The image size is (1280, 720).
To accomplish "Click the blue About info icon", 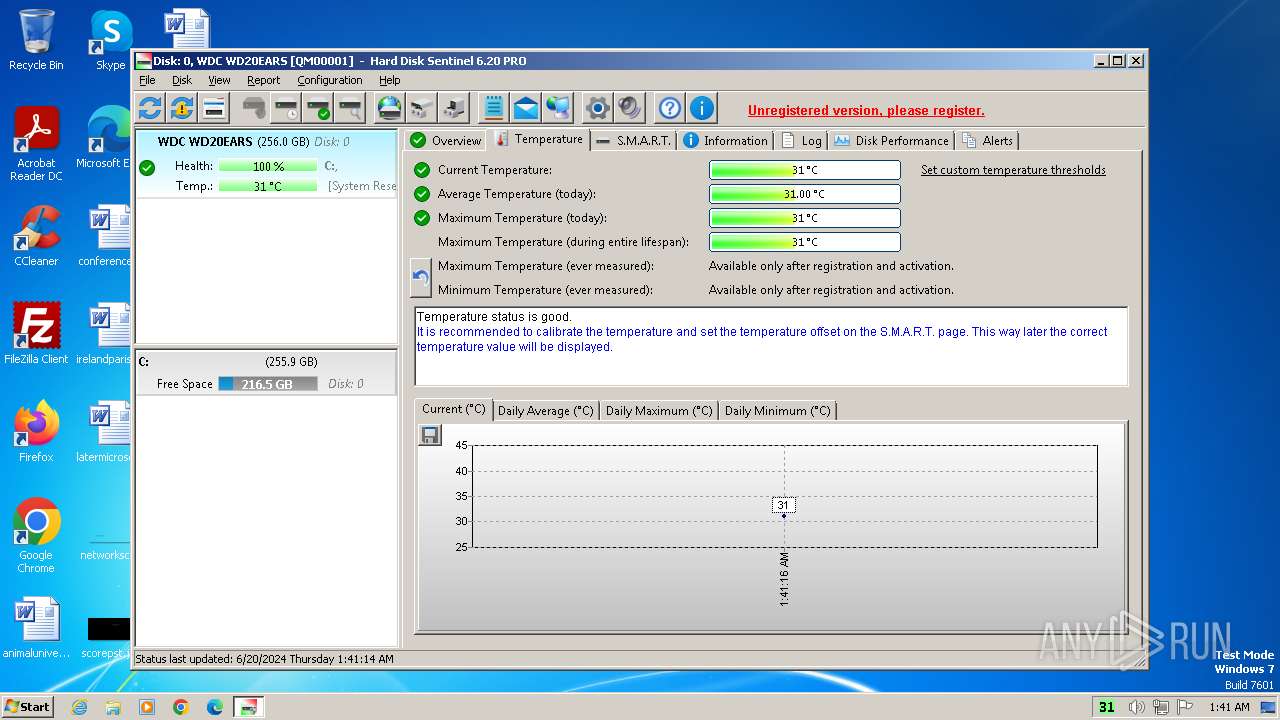I will click(x=702, y=108).
